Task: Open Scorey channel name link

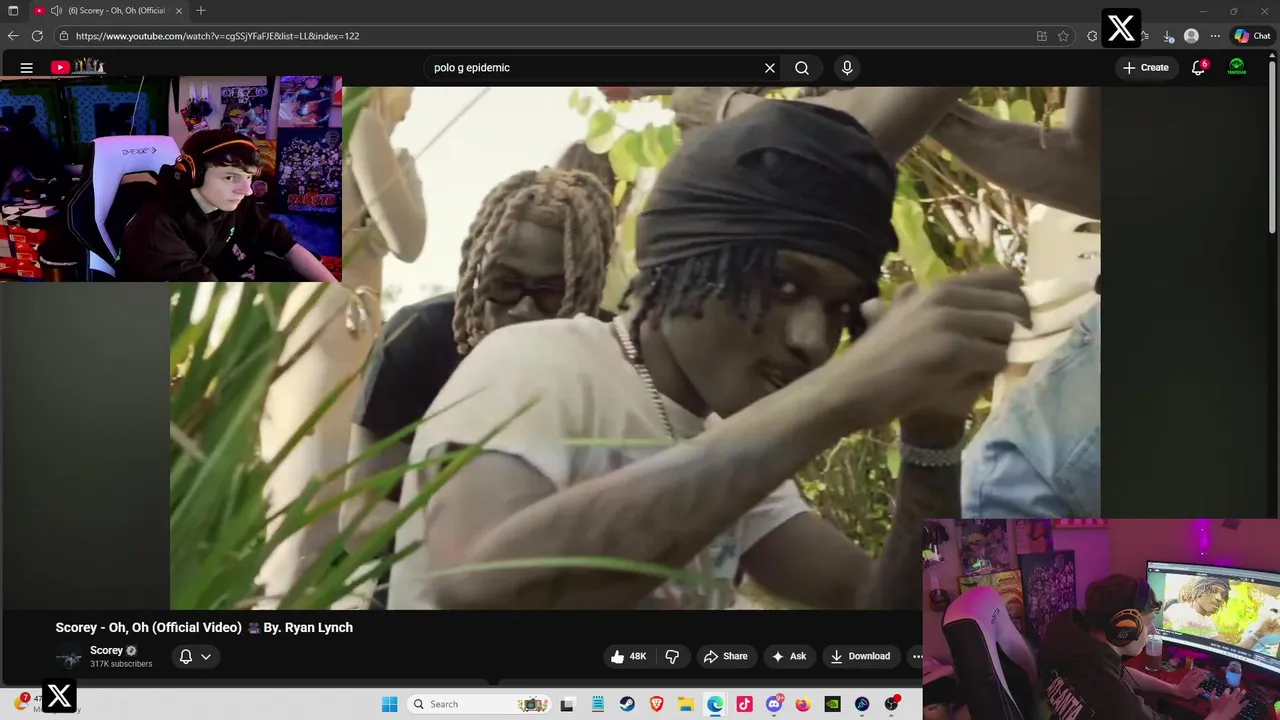Action: click(x=106, y=650)
